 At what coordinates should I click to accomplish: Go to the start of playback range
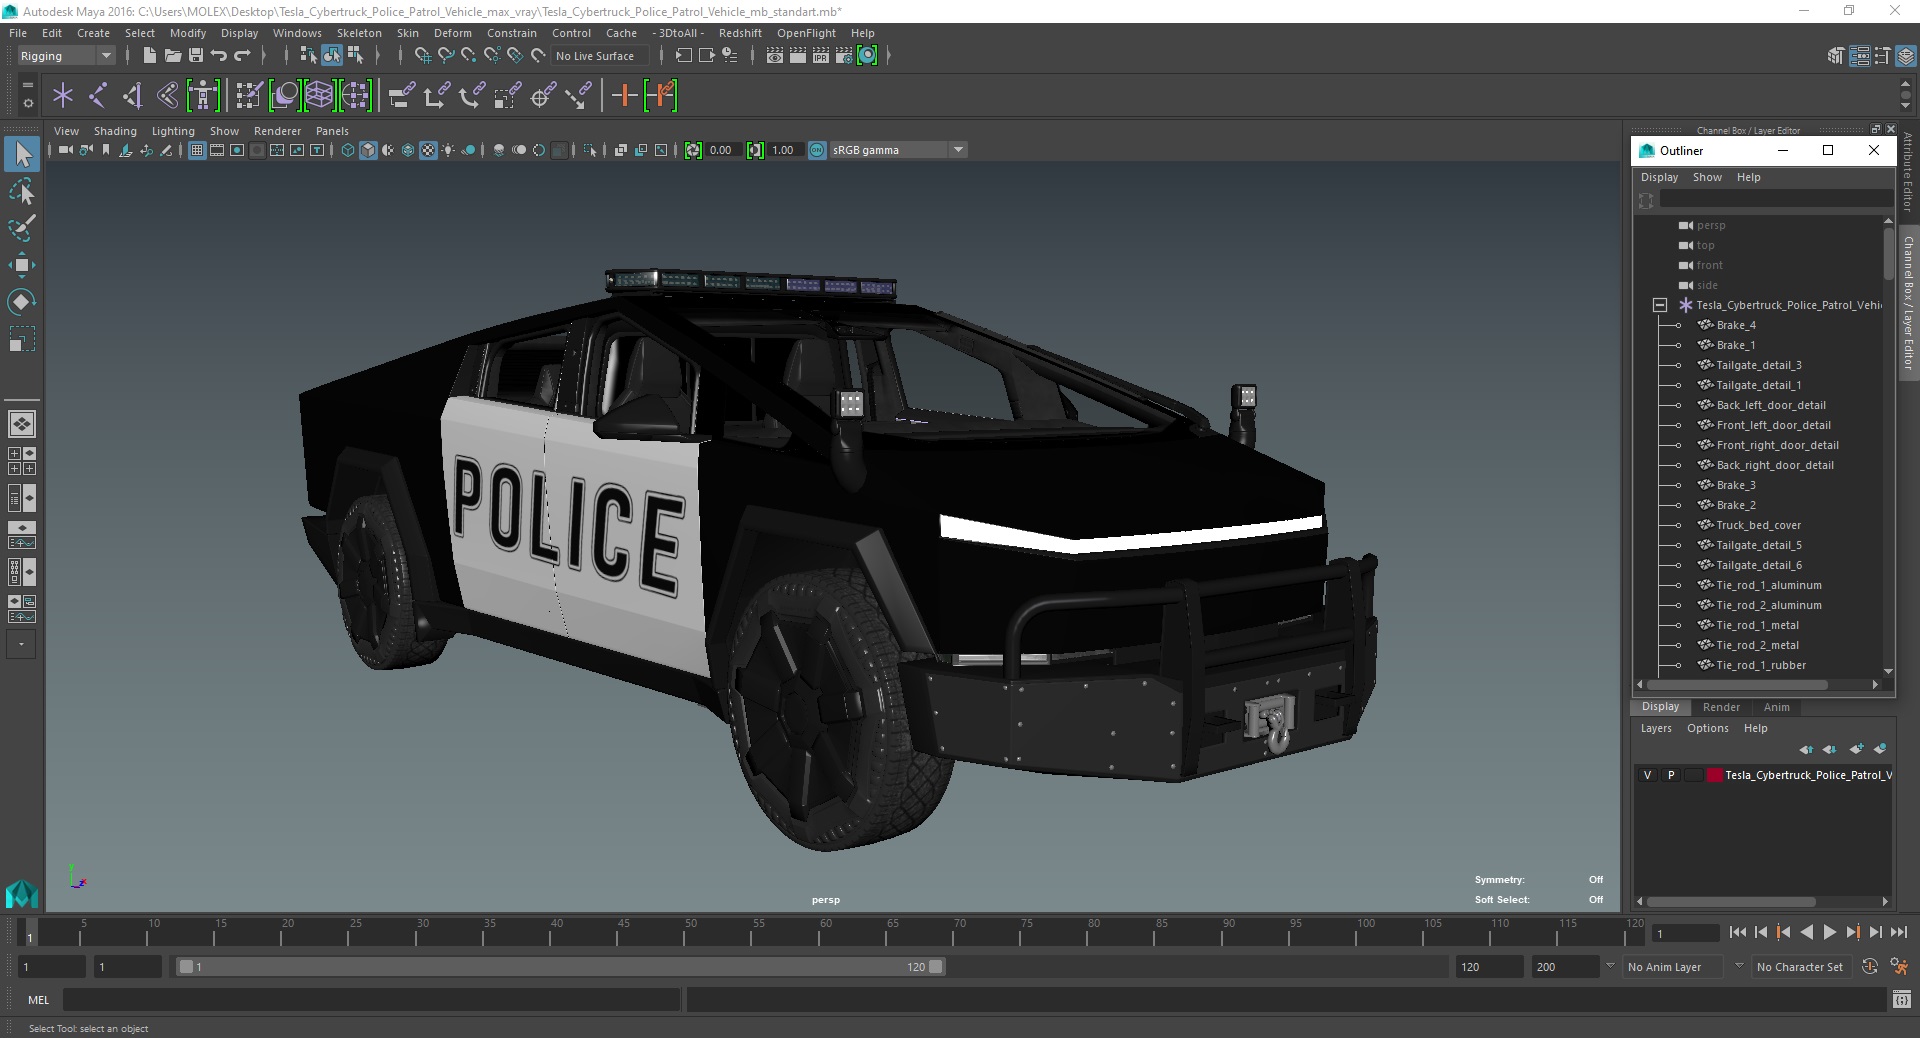[1737, 932]
